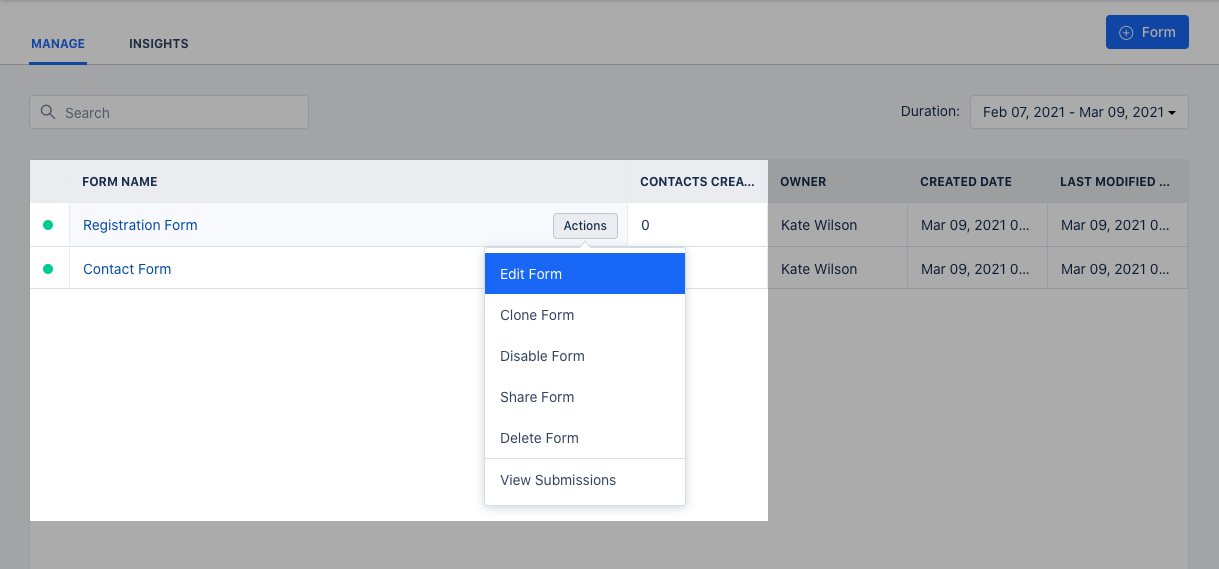Click the green status dot for Contact Form
The image size is (1219, 569).
coord(48,269)
